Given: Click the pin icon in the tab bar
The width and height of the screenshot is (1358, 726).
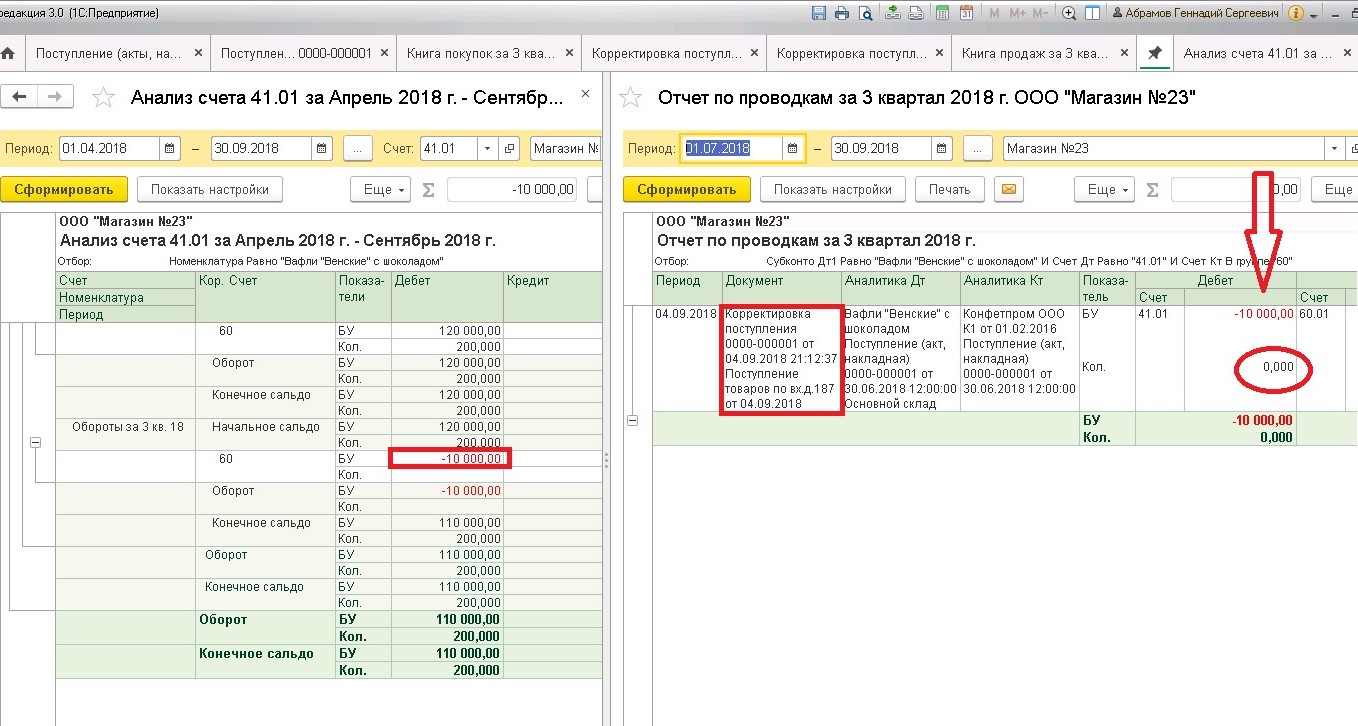Looking at the screenshot, I should tap(1154, 53).
